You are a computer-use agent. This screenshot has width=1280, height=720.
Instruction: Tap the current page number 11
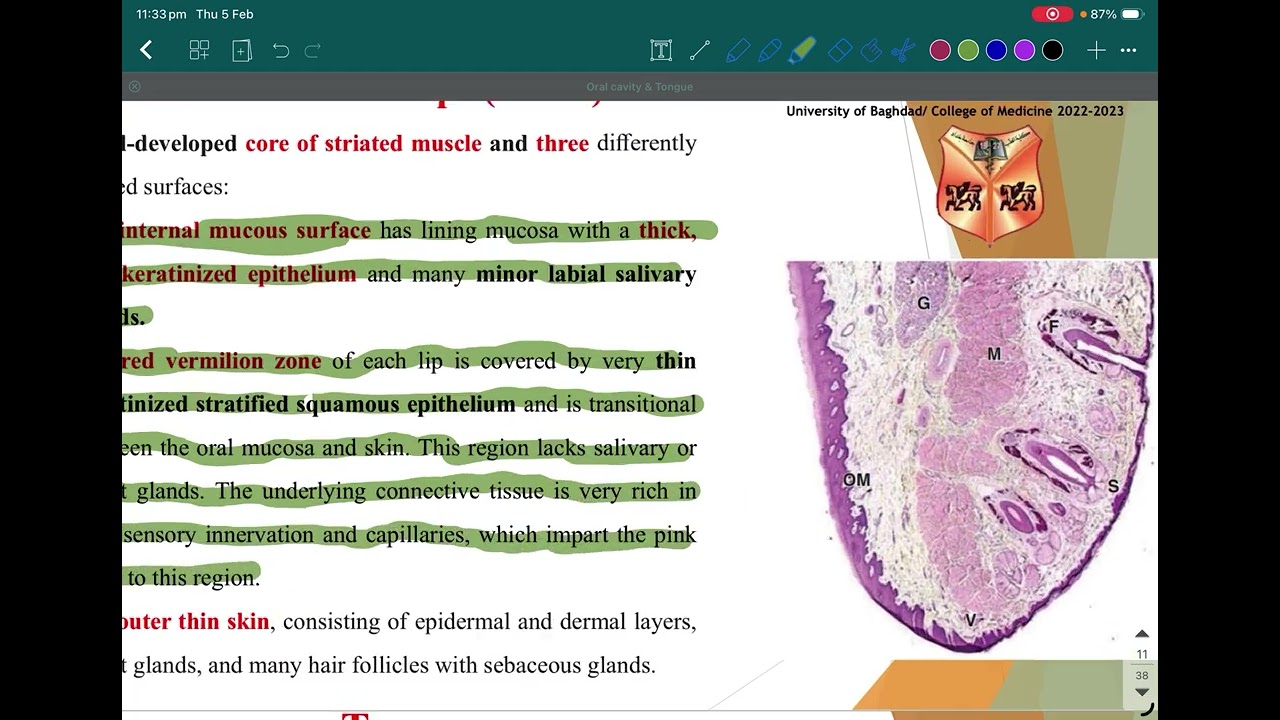tap(1142, 655)
